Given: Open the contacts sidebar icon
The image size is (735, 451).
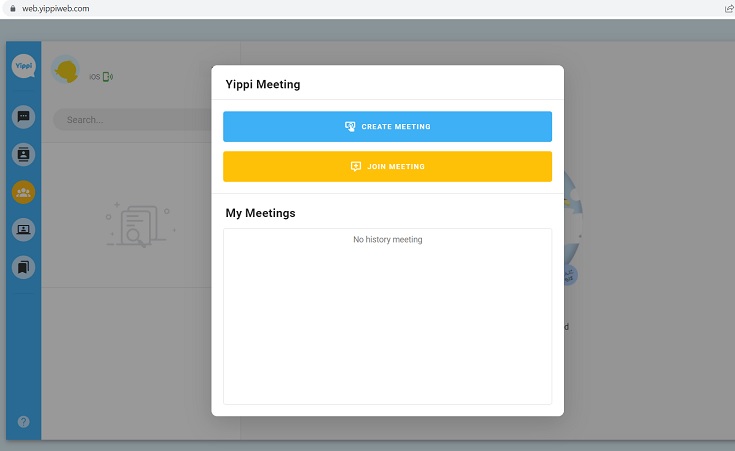Looking at the screenshot, I should 23,154.
